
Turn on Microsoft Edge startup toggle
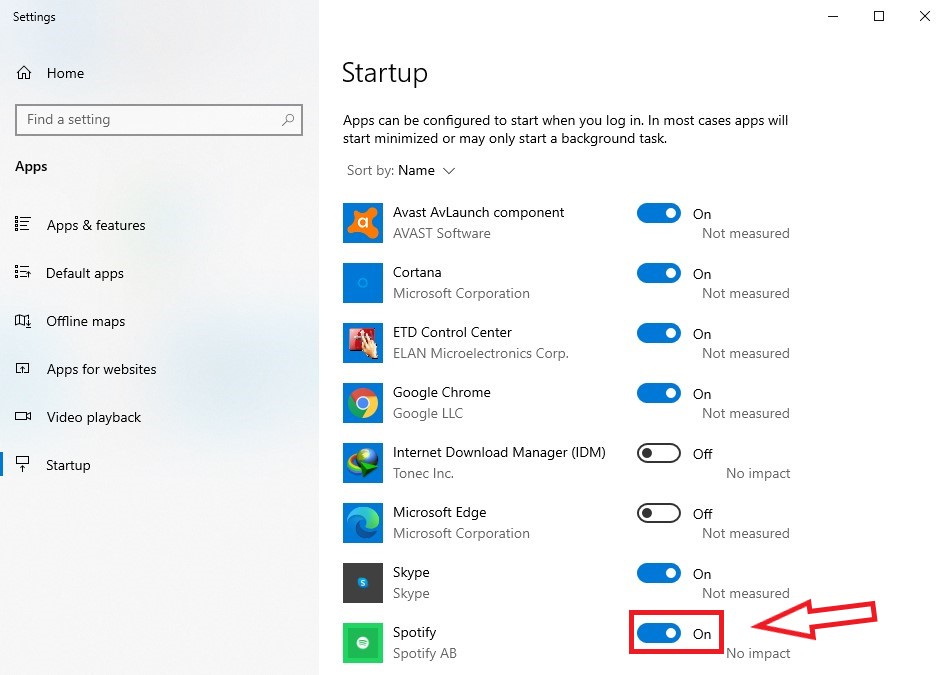click(x=659, y=513)
